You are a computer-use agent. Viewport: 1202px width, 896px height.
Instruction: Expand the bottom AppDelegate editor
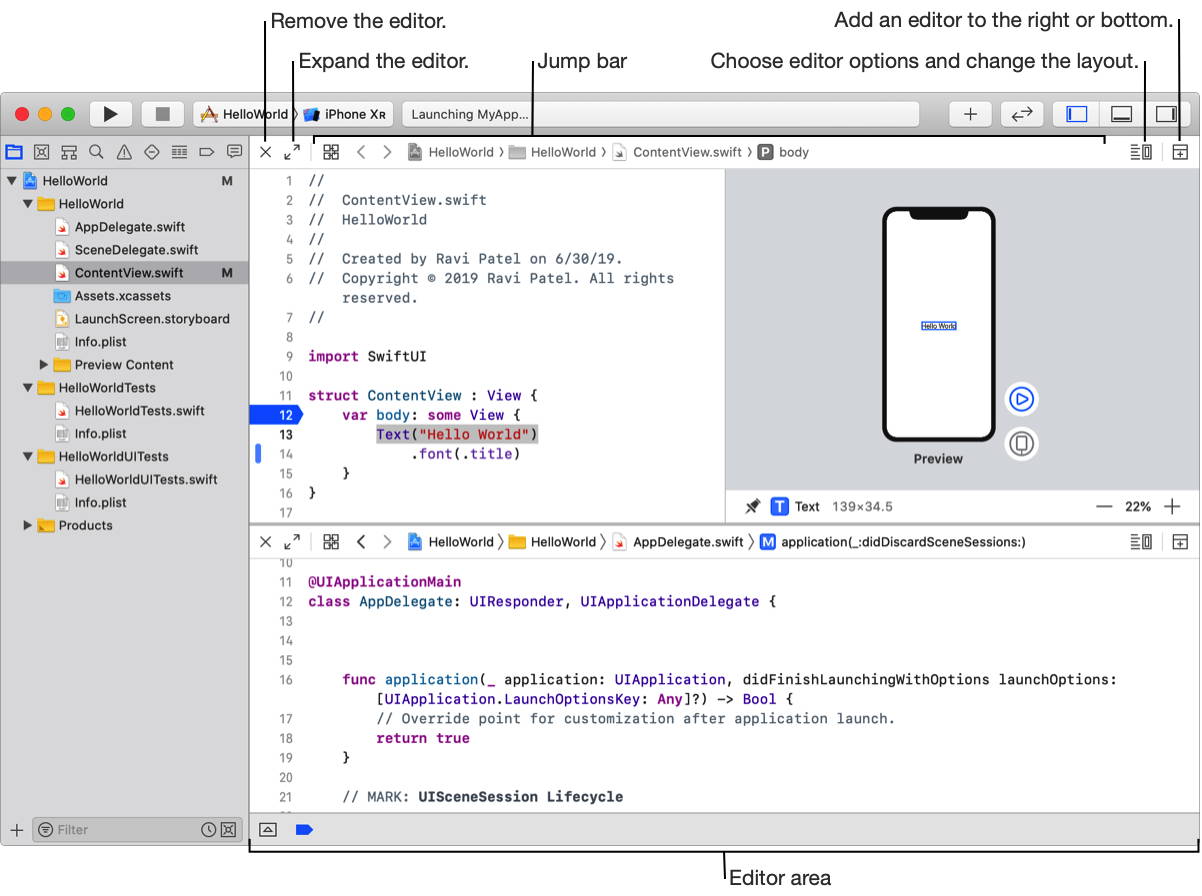tap(292, 542)
